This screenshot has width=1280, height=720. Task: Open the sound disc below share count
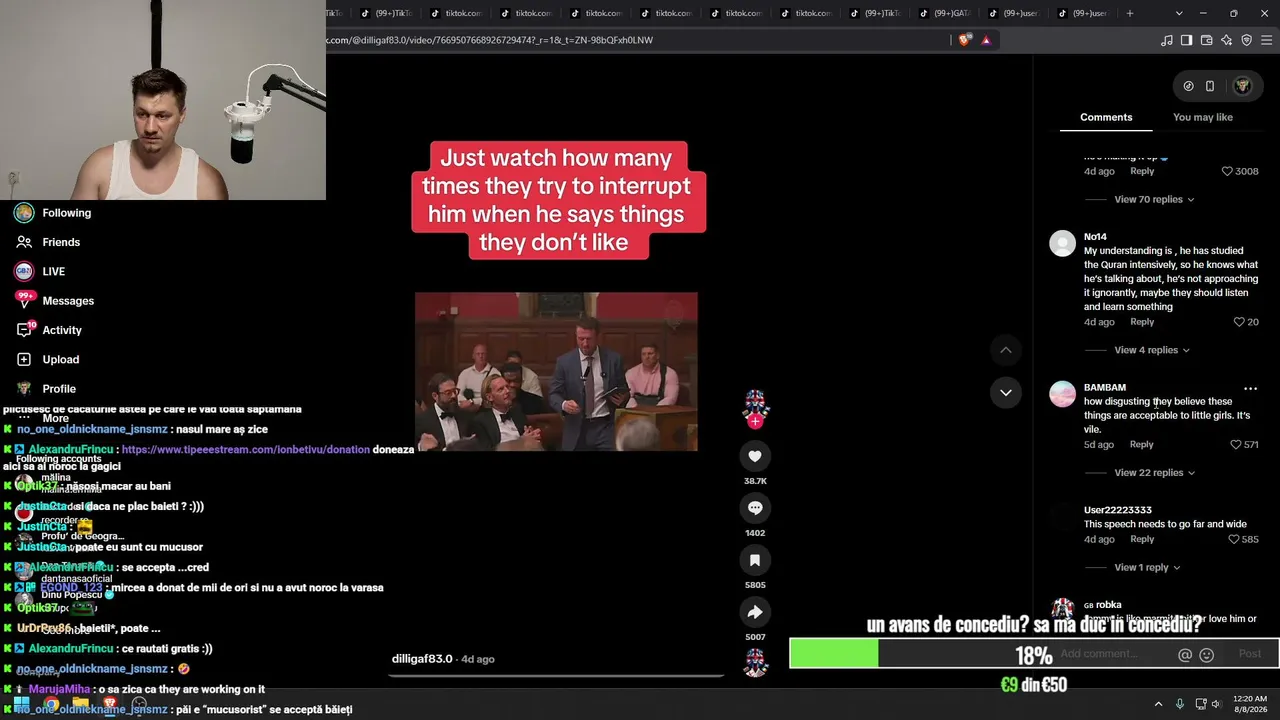coord(755,663)
